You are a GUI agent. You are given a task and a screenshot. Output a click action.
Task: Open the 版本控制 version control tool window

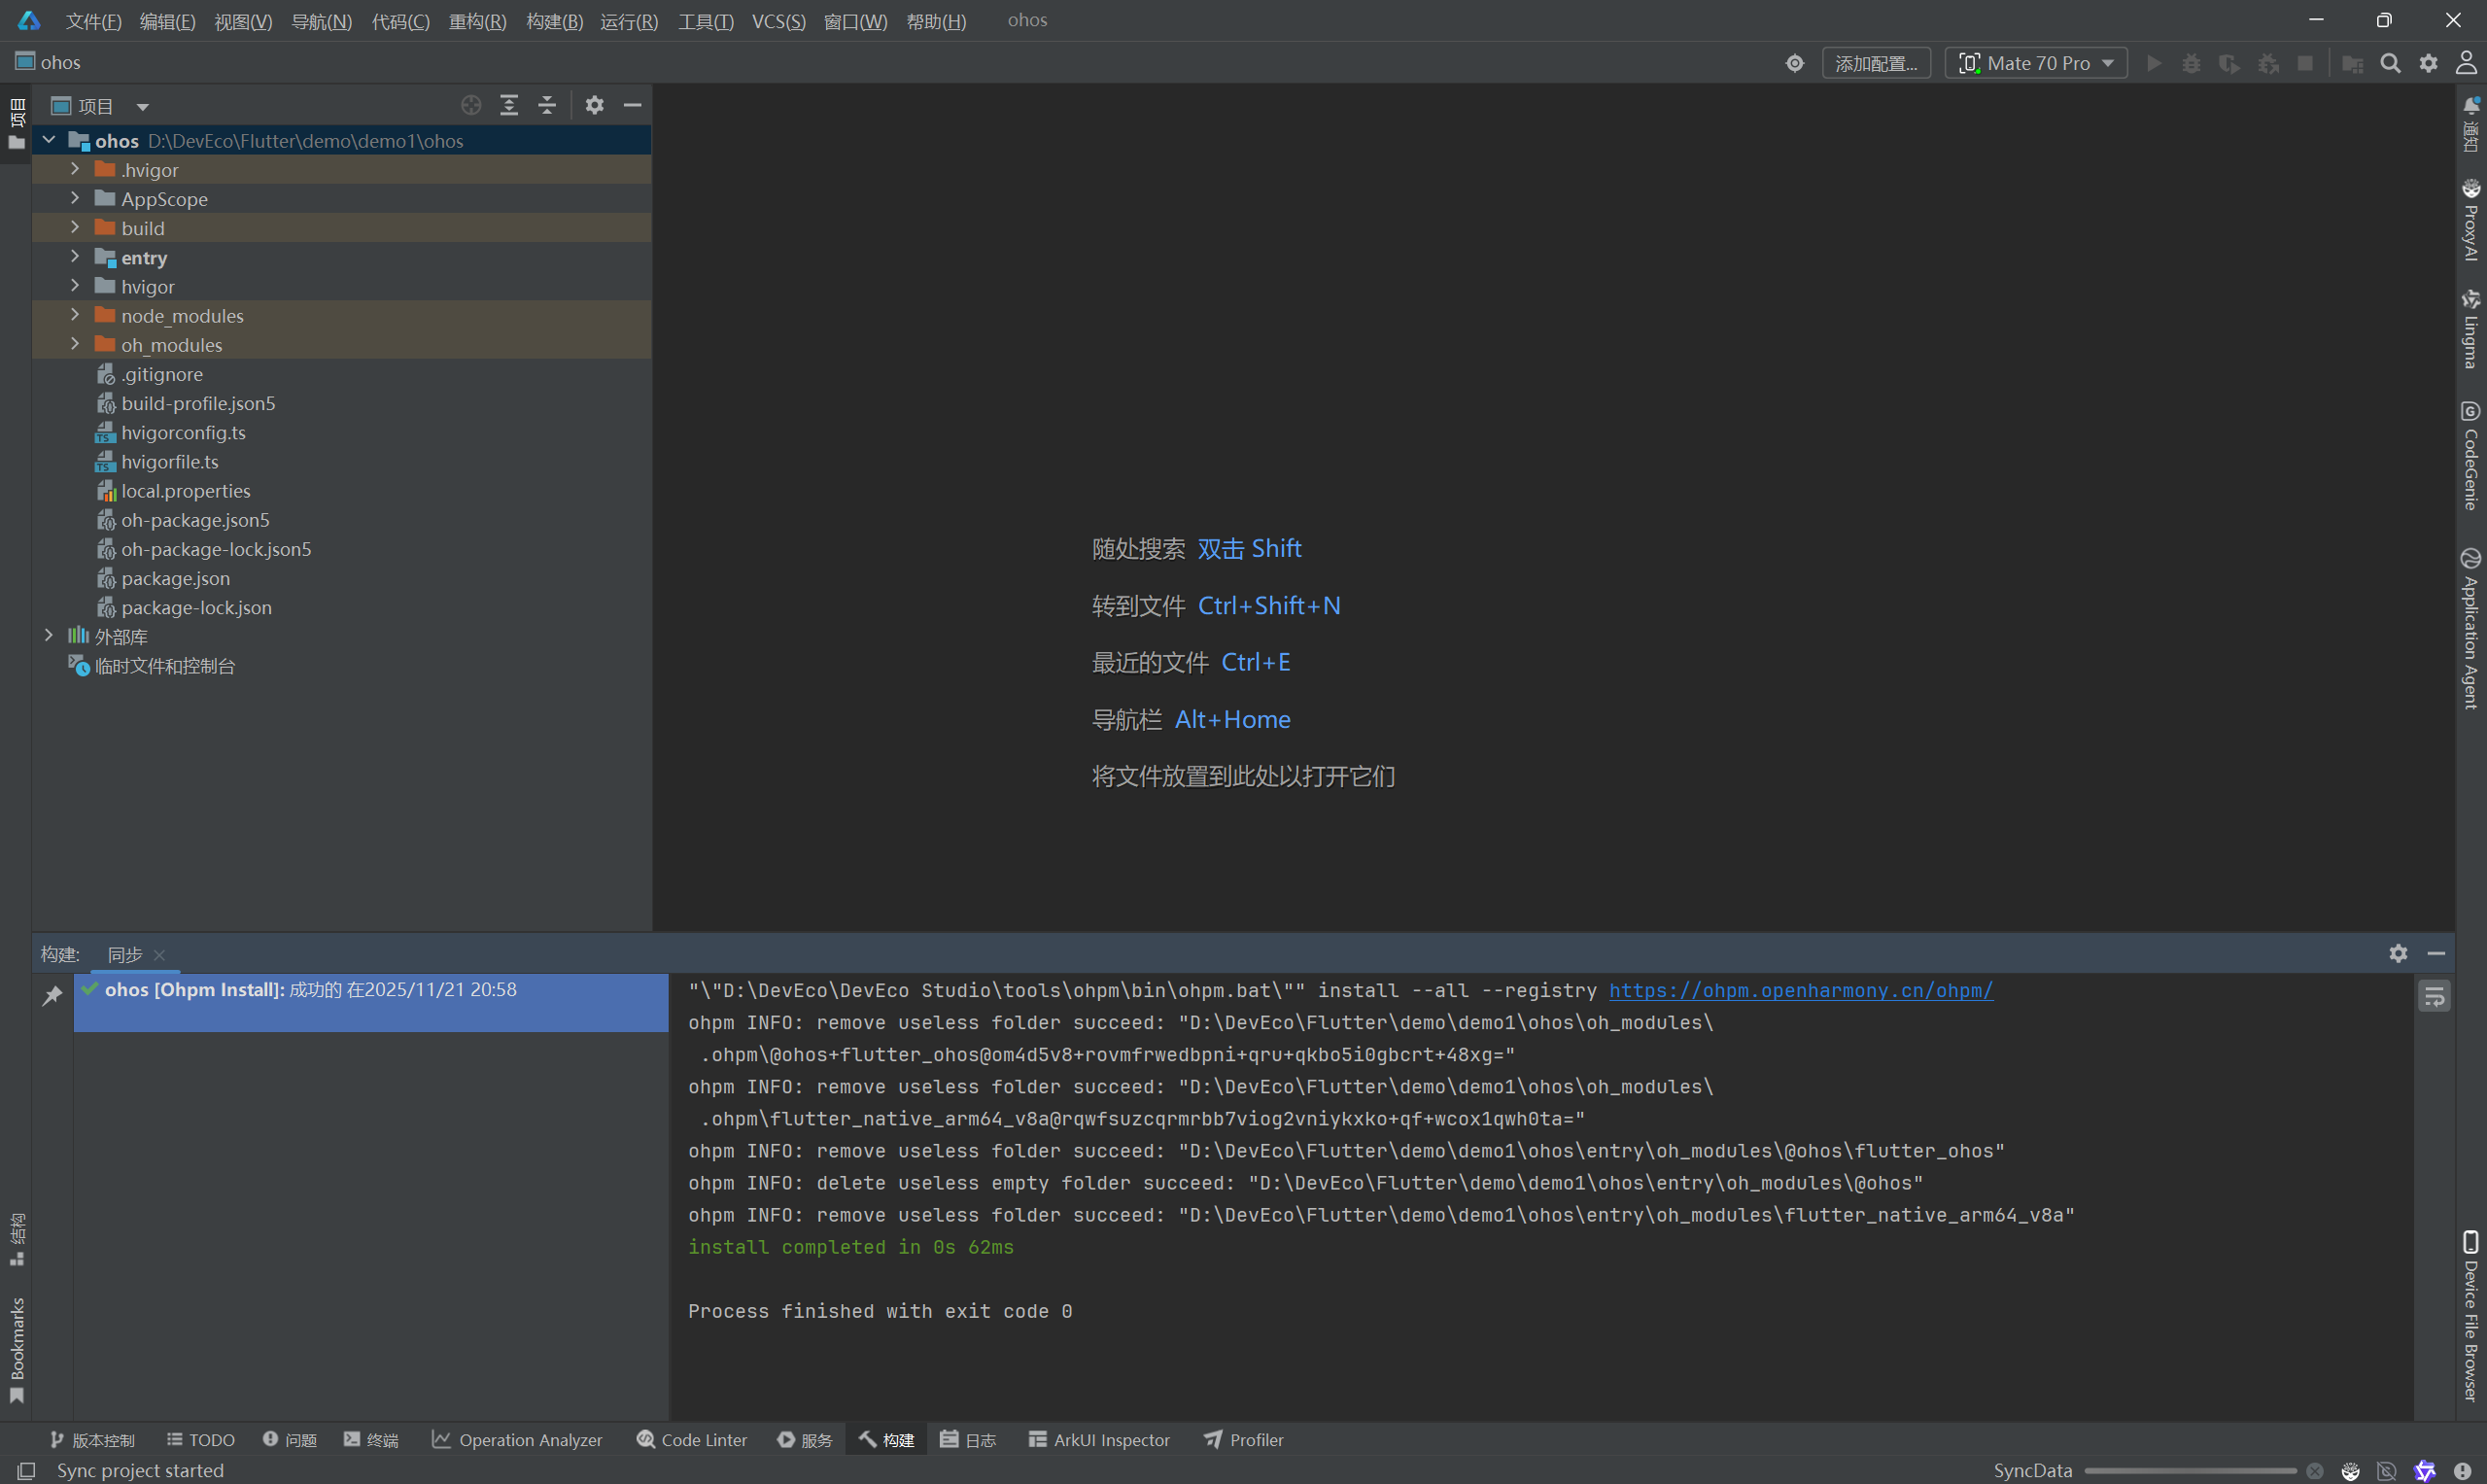click(x=92, y=1440)
